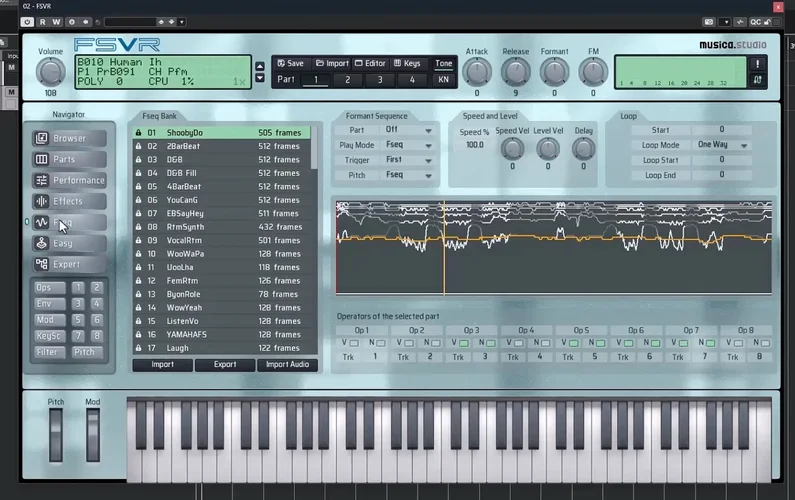Open Parts page in the Navigator
Screen dimensions: 795x500
(x=69, y=159)
